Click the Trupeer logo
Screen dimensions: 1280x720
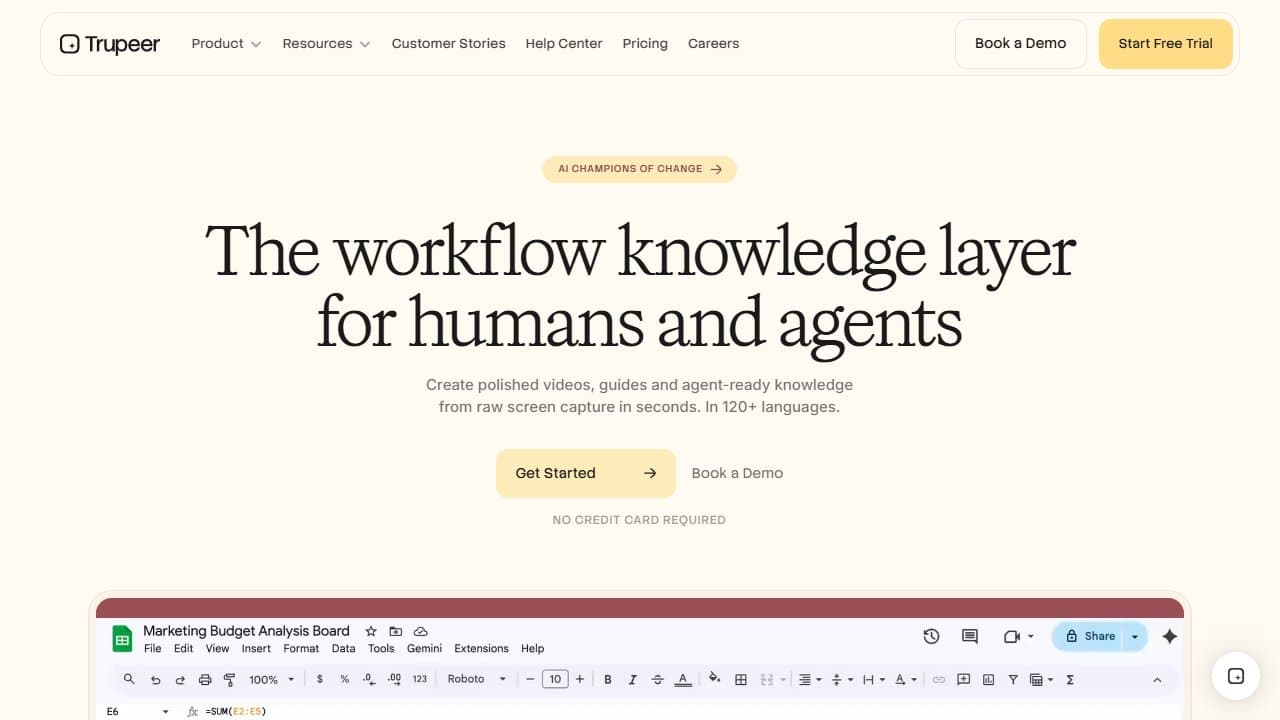point(110,44)
